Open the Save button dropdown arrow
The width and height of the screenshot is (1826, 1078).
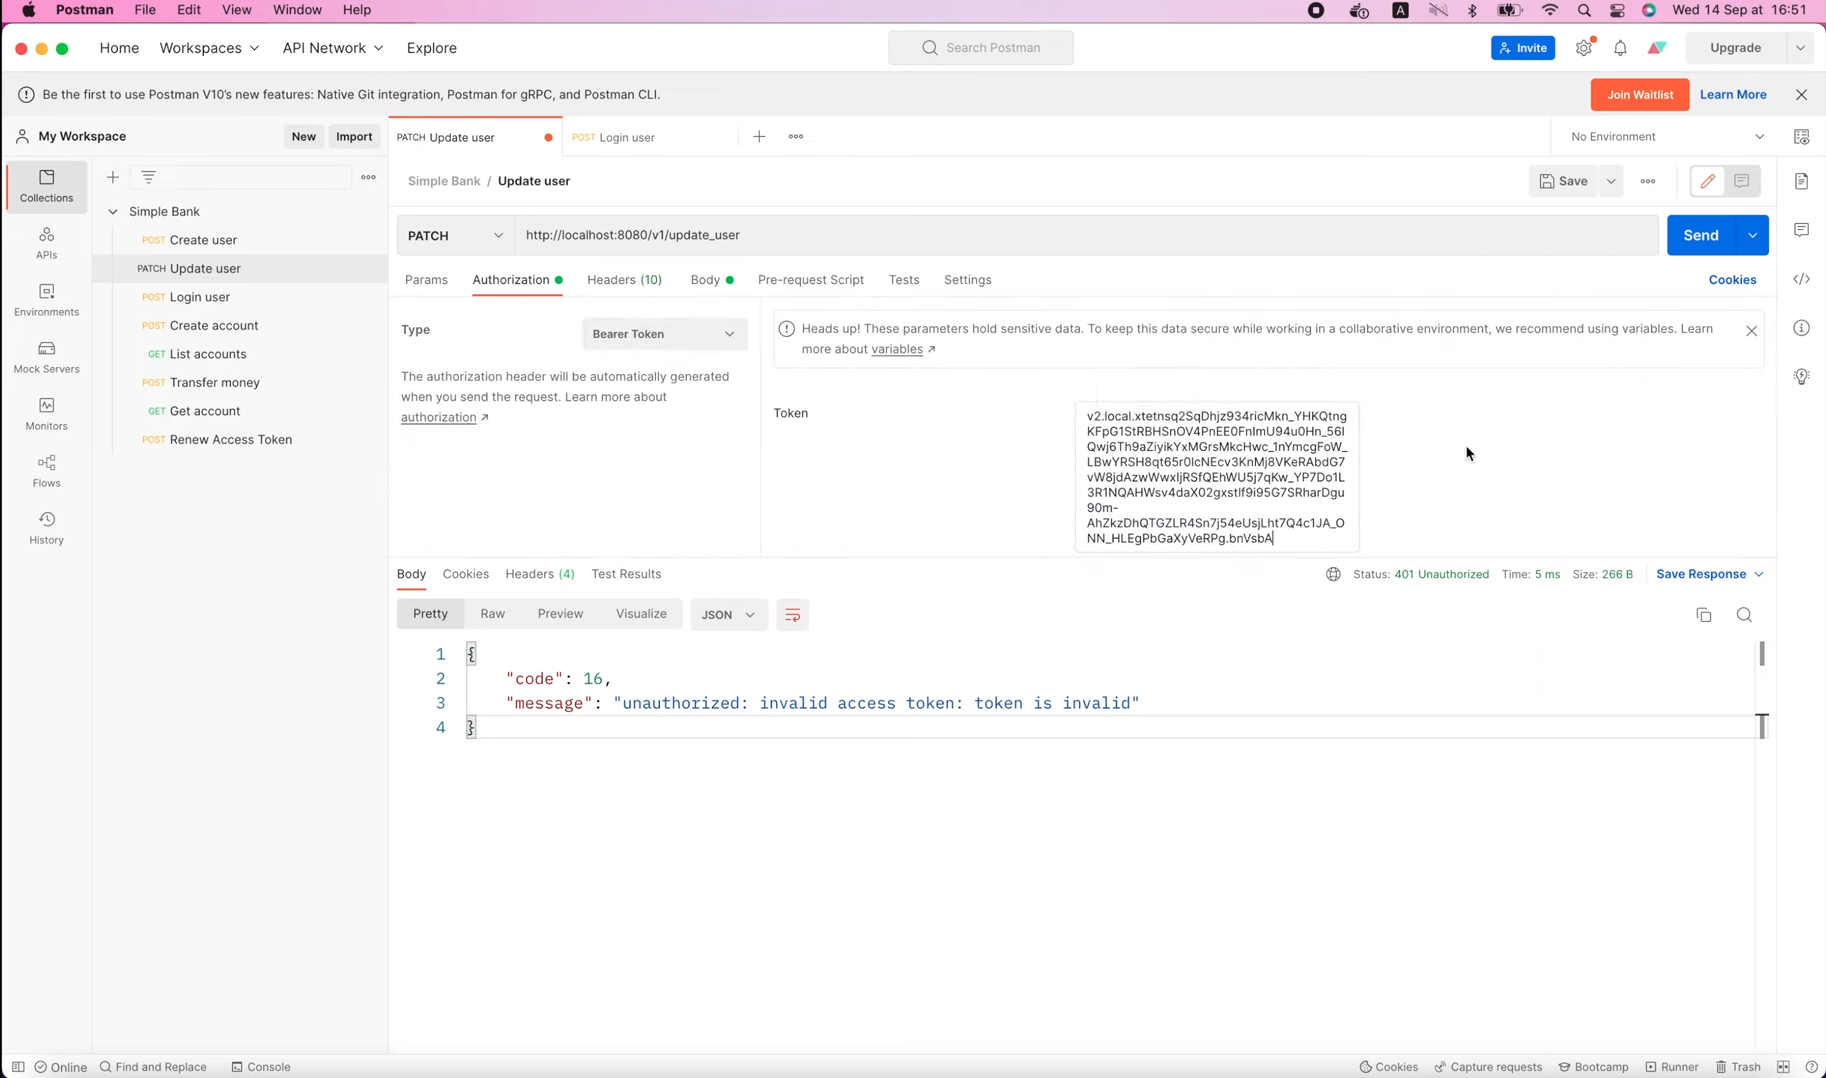coord(1611,181)
